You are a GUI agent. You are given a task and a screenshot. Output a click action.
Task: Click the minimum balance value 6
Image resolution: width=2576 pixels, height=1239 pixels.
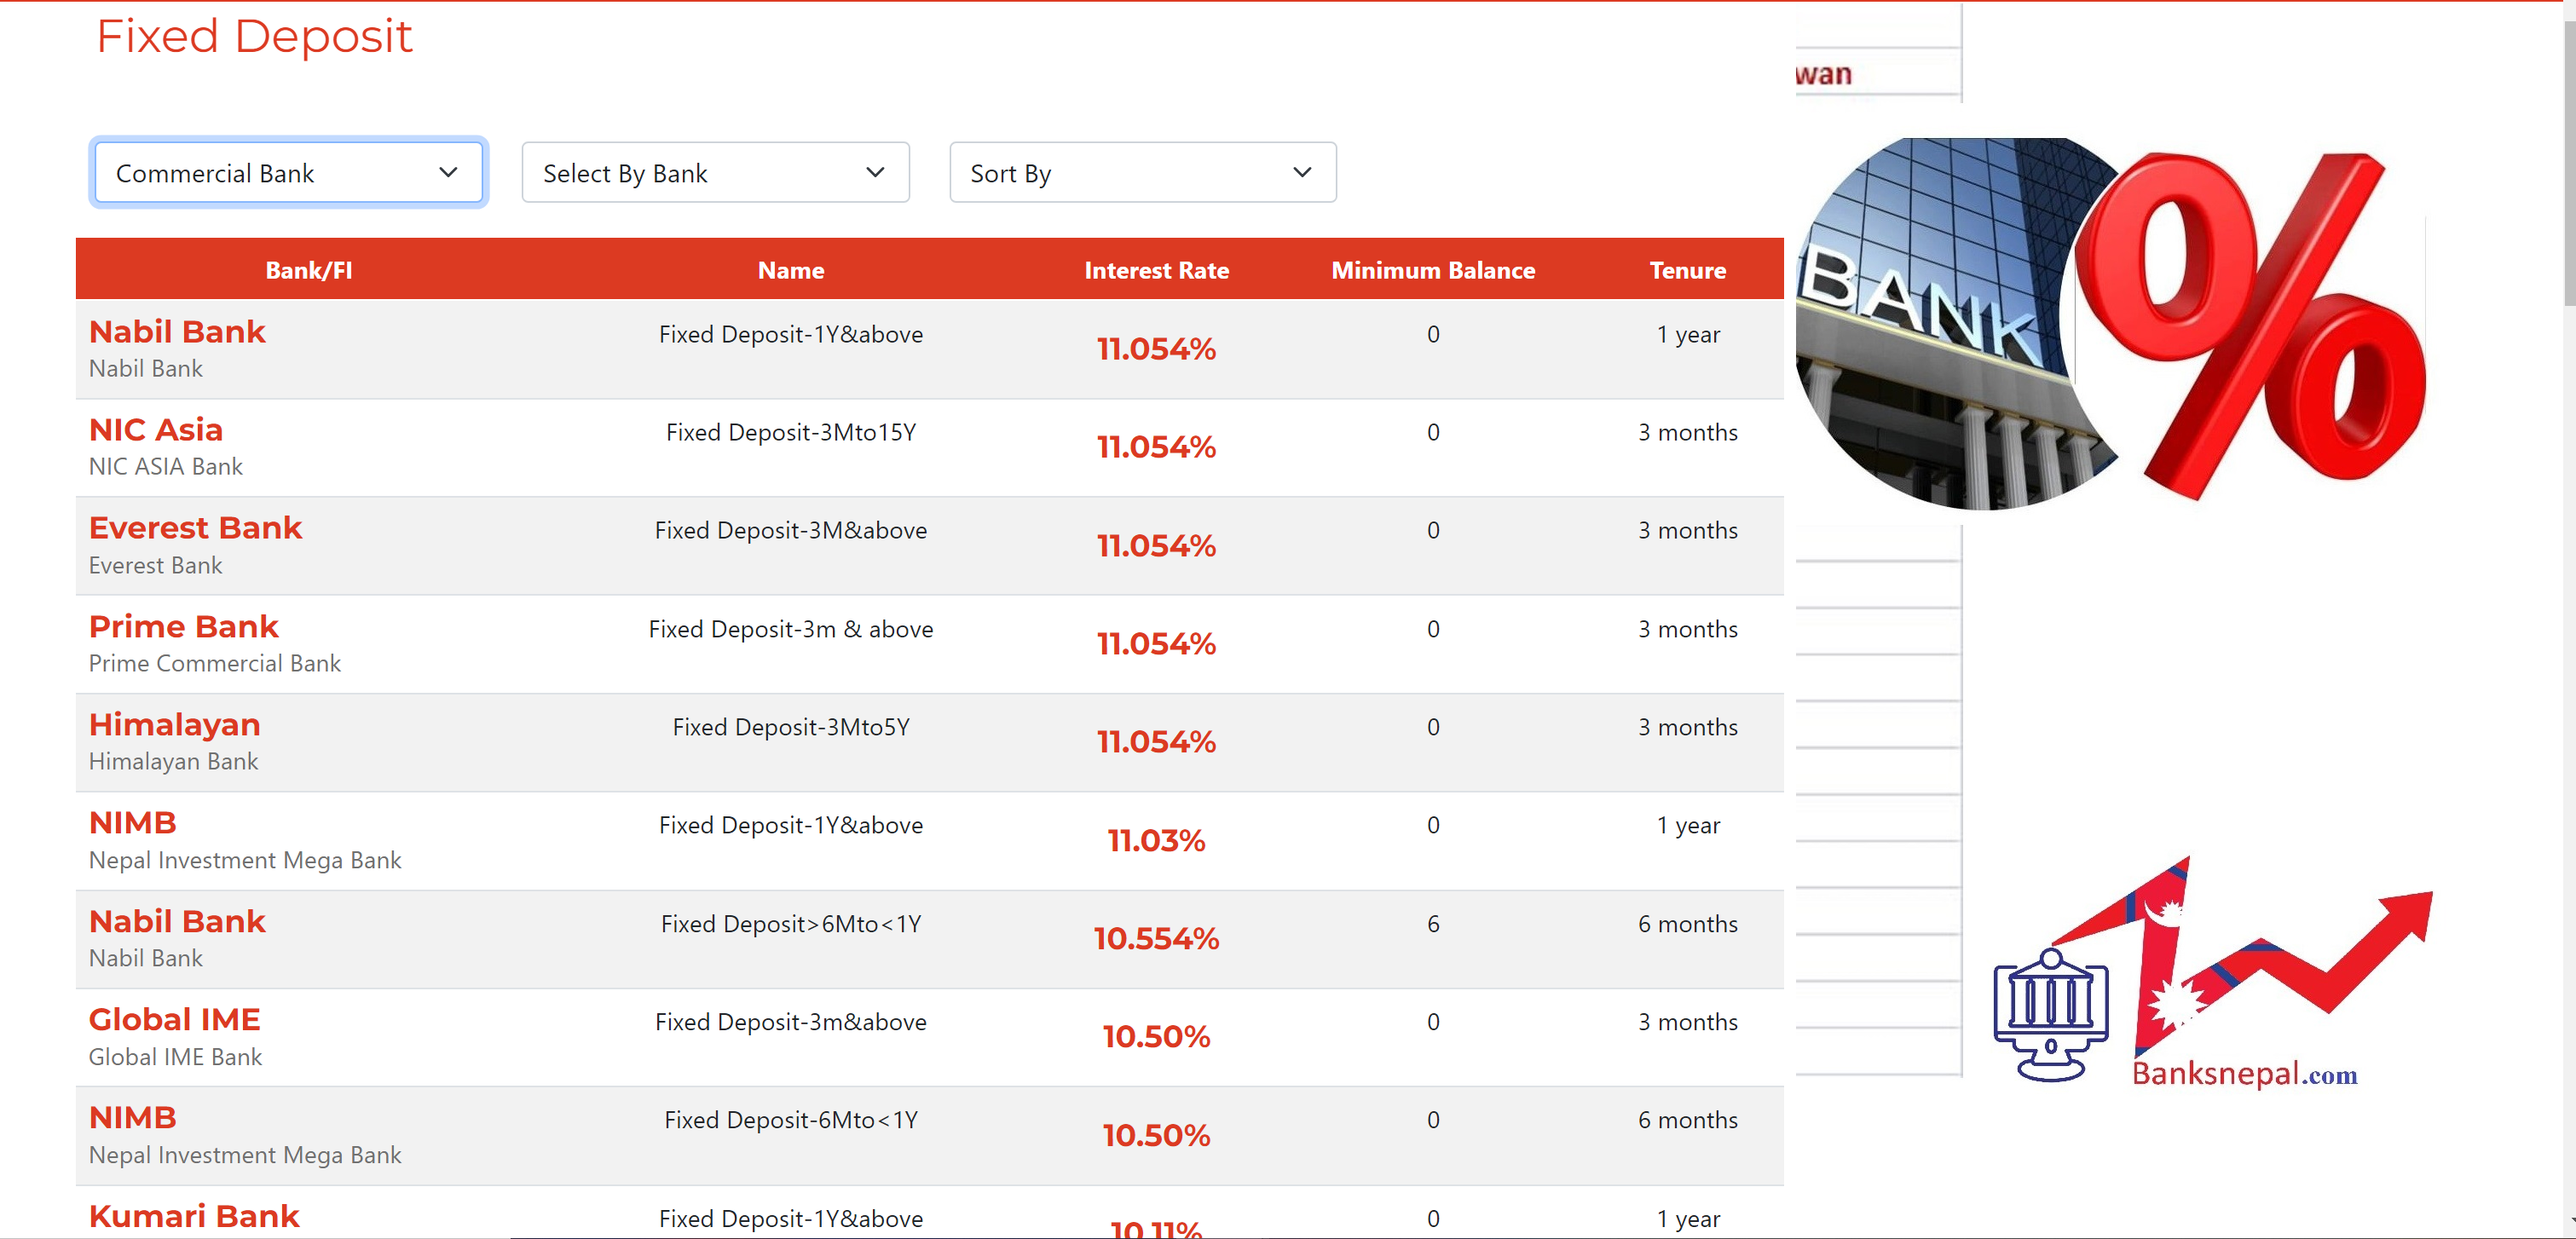click(x=1433, y=924)
